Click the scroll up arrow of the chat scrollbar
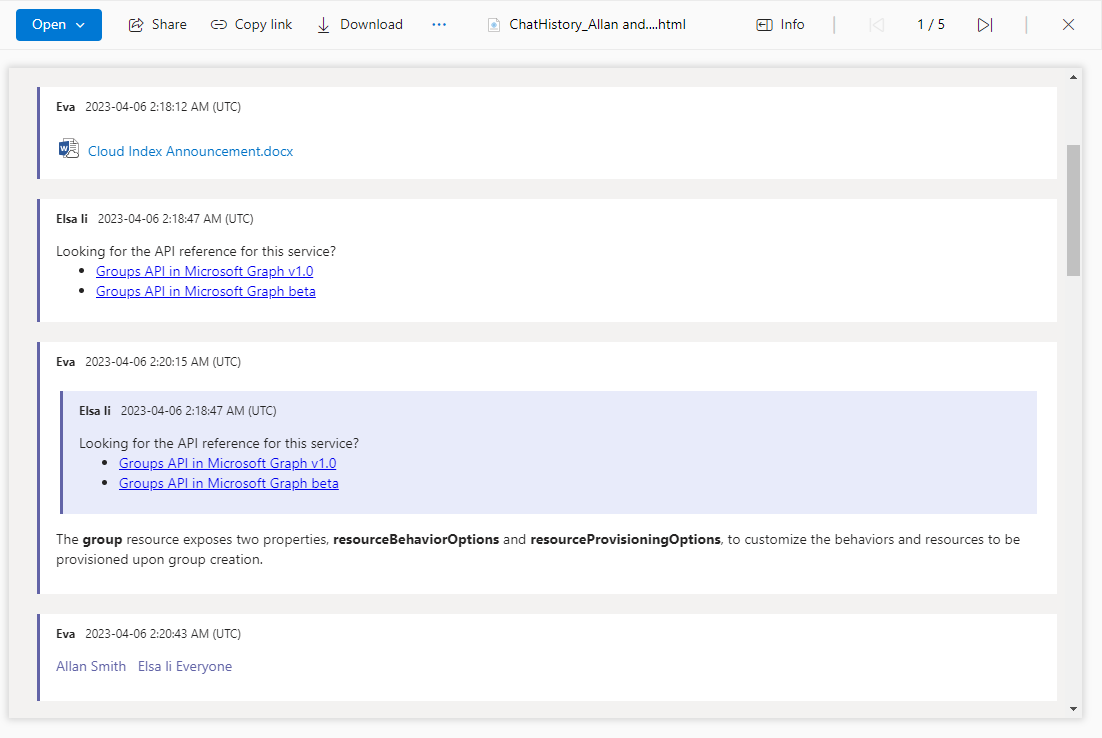This screenshot has width=1102, height=738. tap(1073, 77)
